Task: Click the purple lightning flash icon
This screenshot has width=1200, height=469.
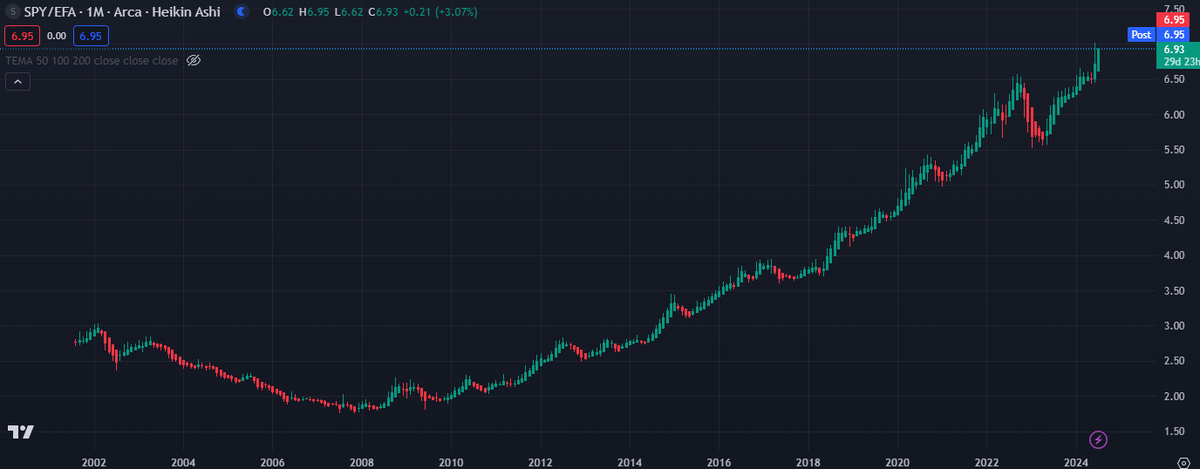Action: [1099, 439]
